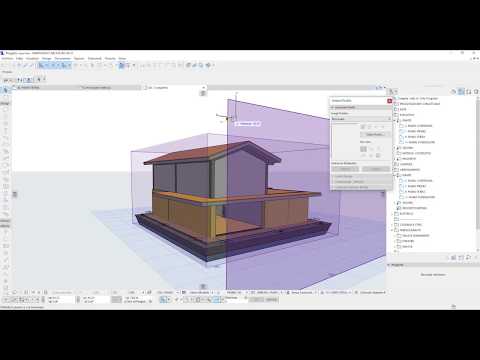480x360 pixels.
Task: Open the Visualizza menu
Action: [x=32, y=58]
